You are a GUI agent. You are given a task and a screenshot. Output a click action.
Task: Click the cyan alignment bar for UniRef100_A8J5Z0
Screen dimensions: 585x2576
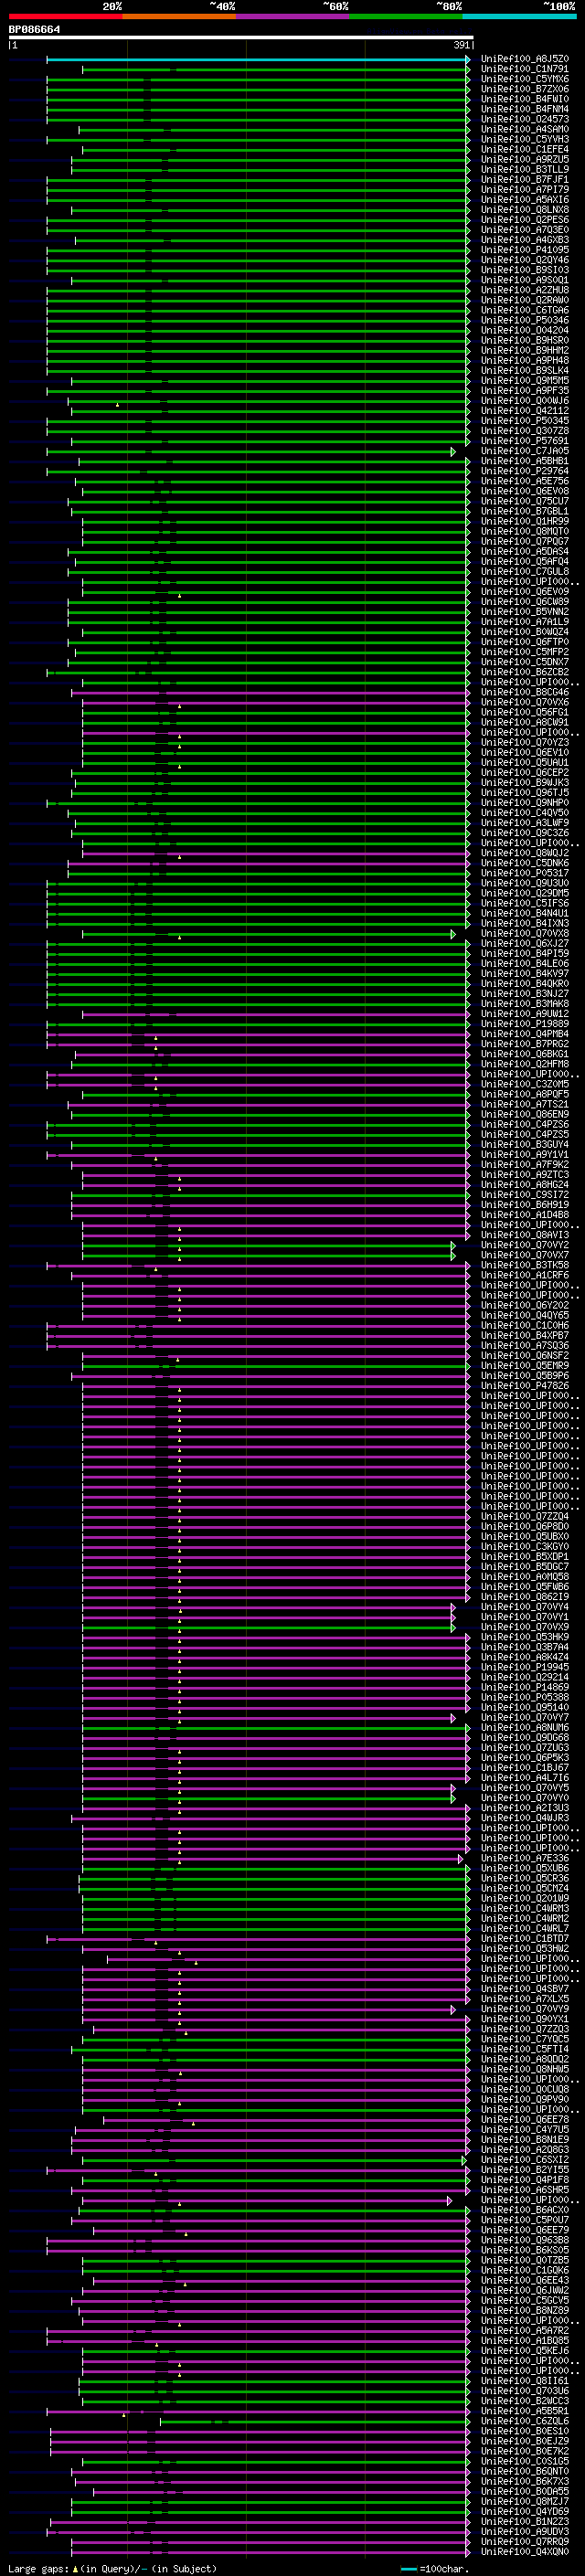coord(258,60)
